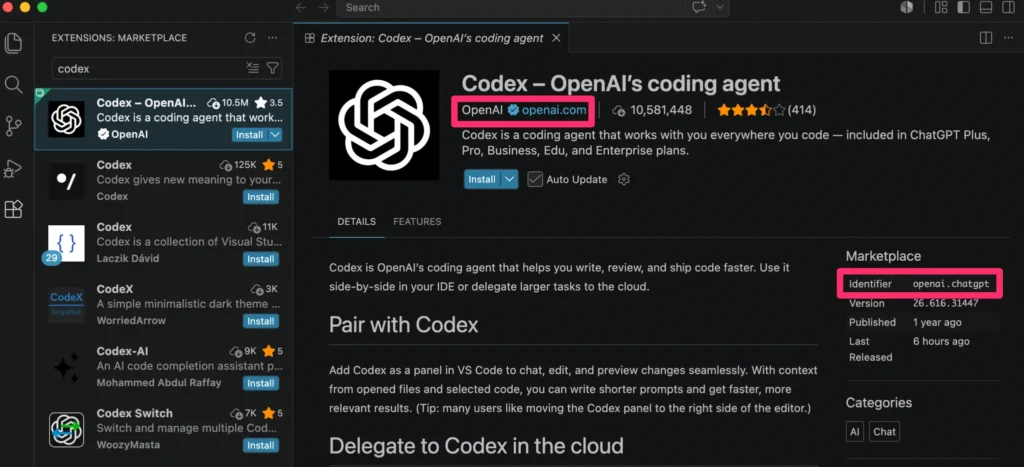The image size is (1024, 467).
Task: Install the CodeX theme by WorriedArrow
Action: point(261,321)
